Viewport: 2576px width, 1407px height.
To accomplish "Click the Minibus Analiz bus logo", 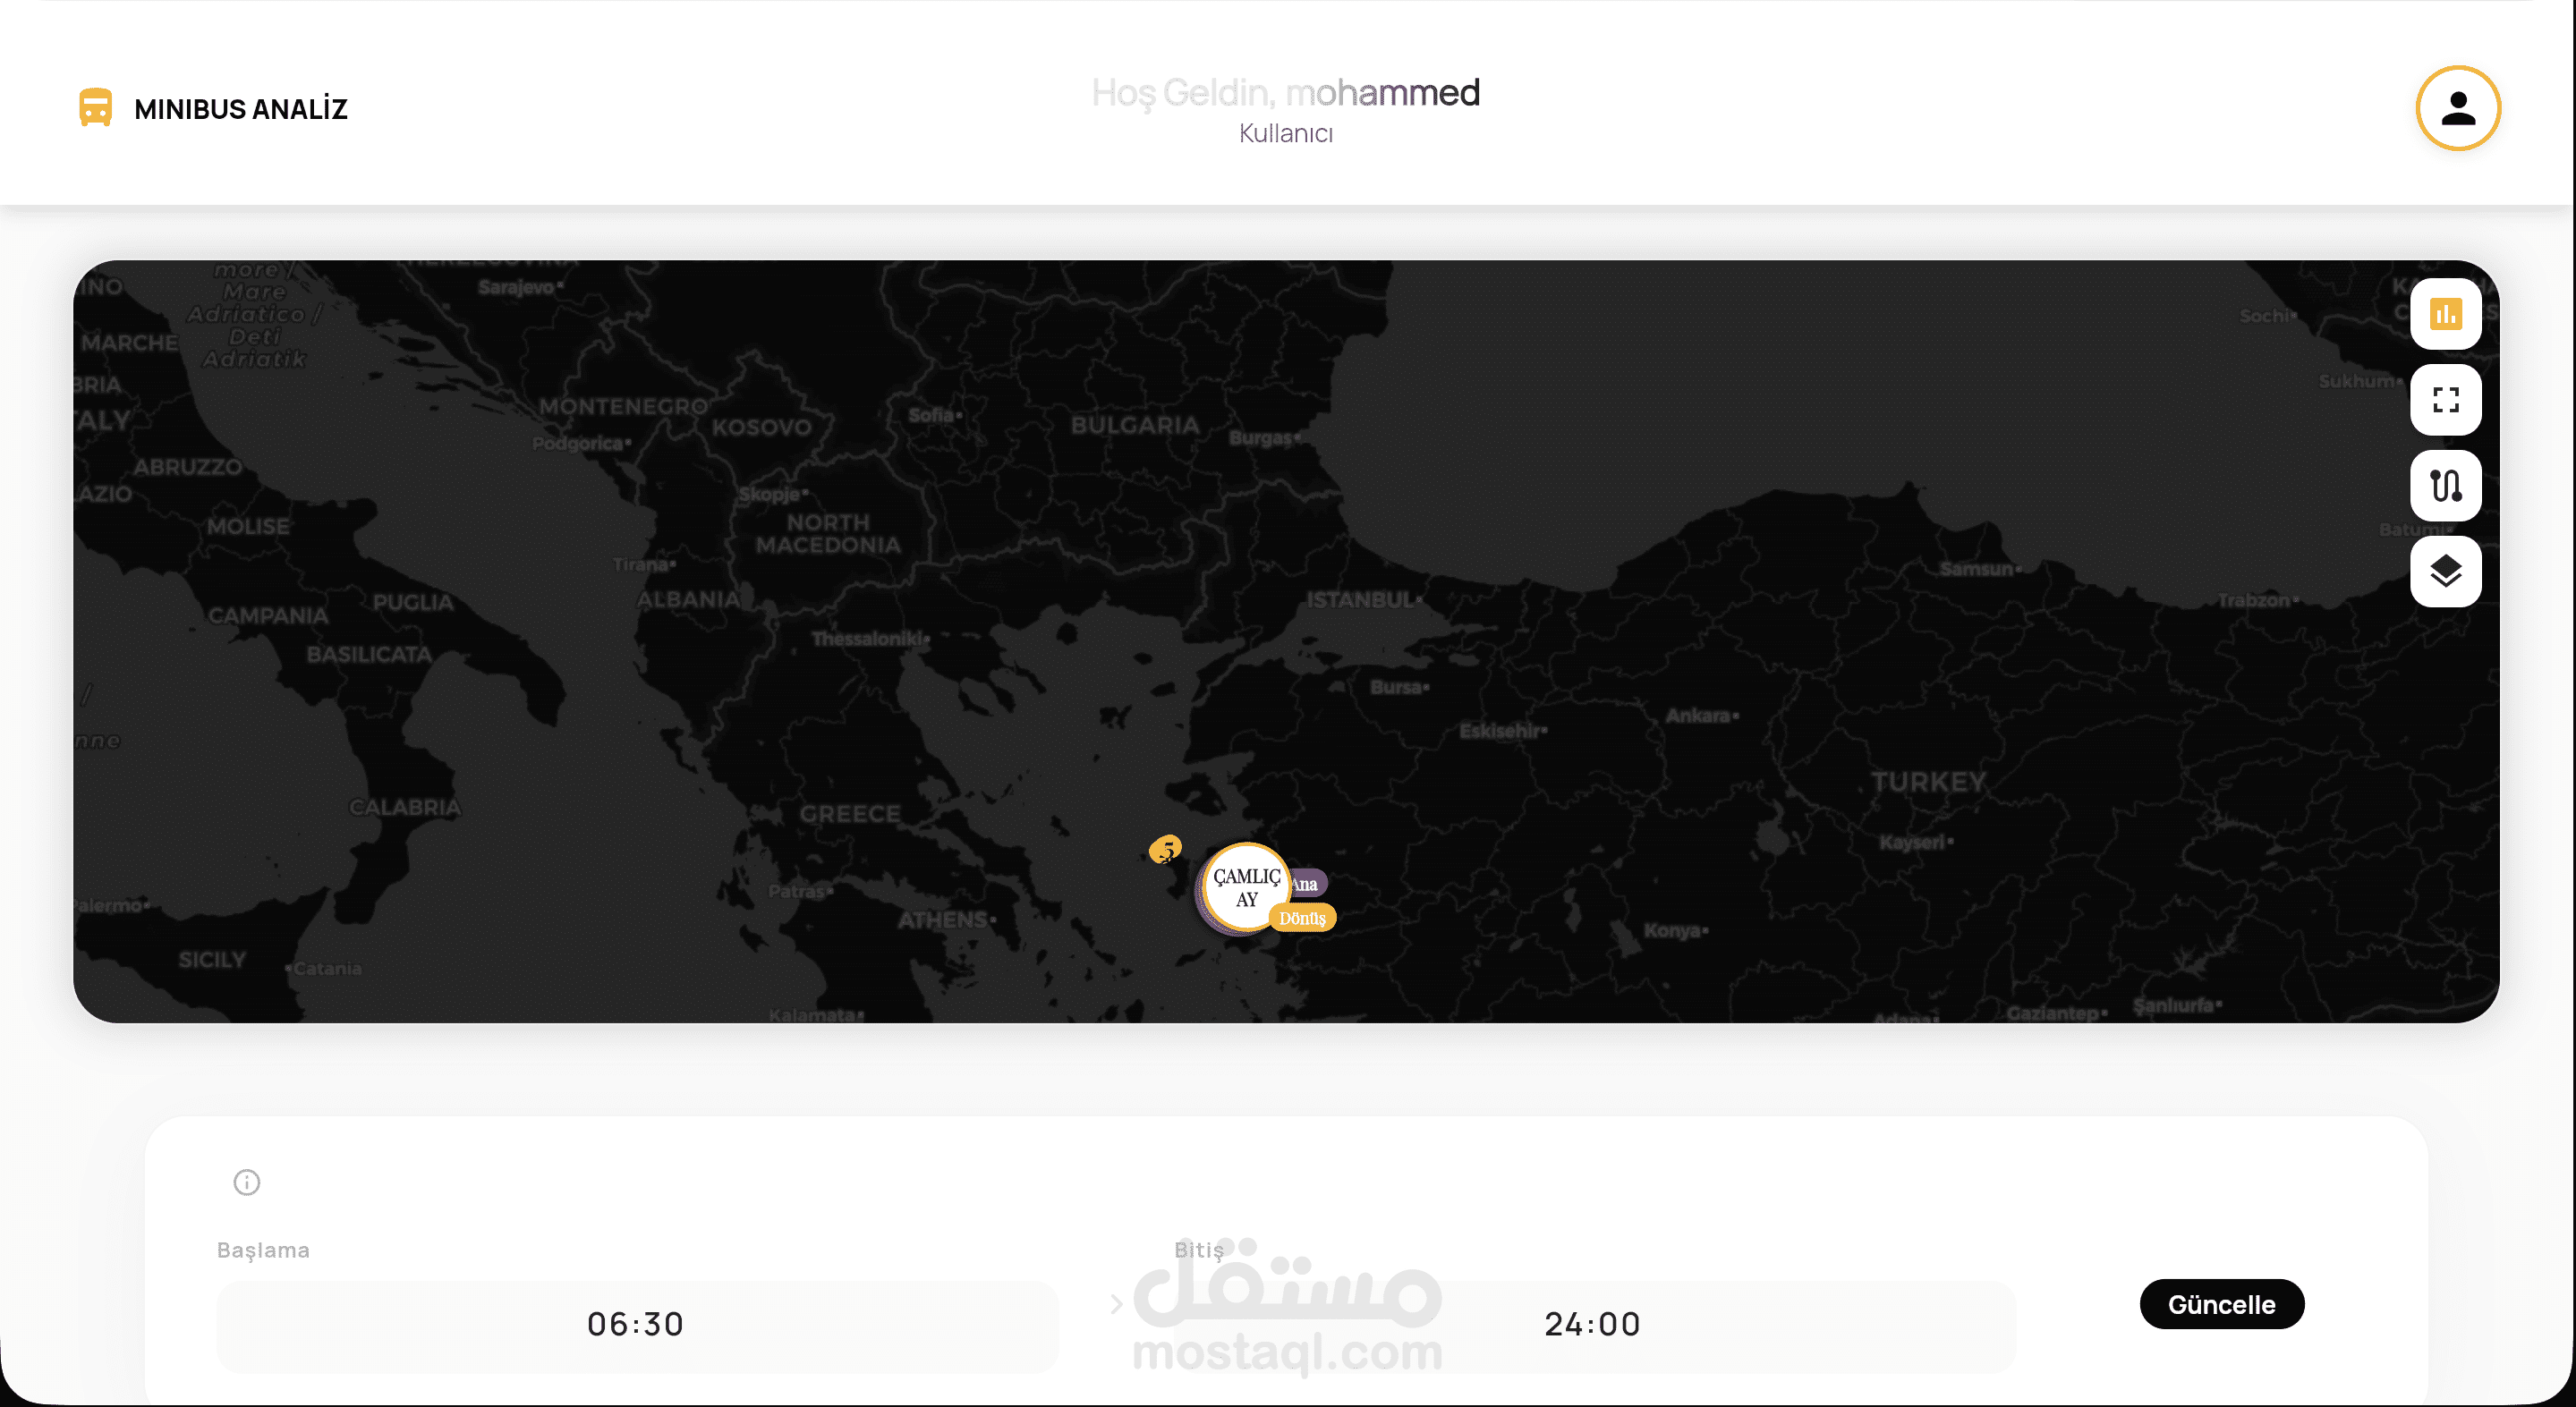I will (95, 107).
